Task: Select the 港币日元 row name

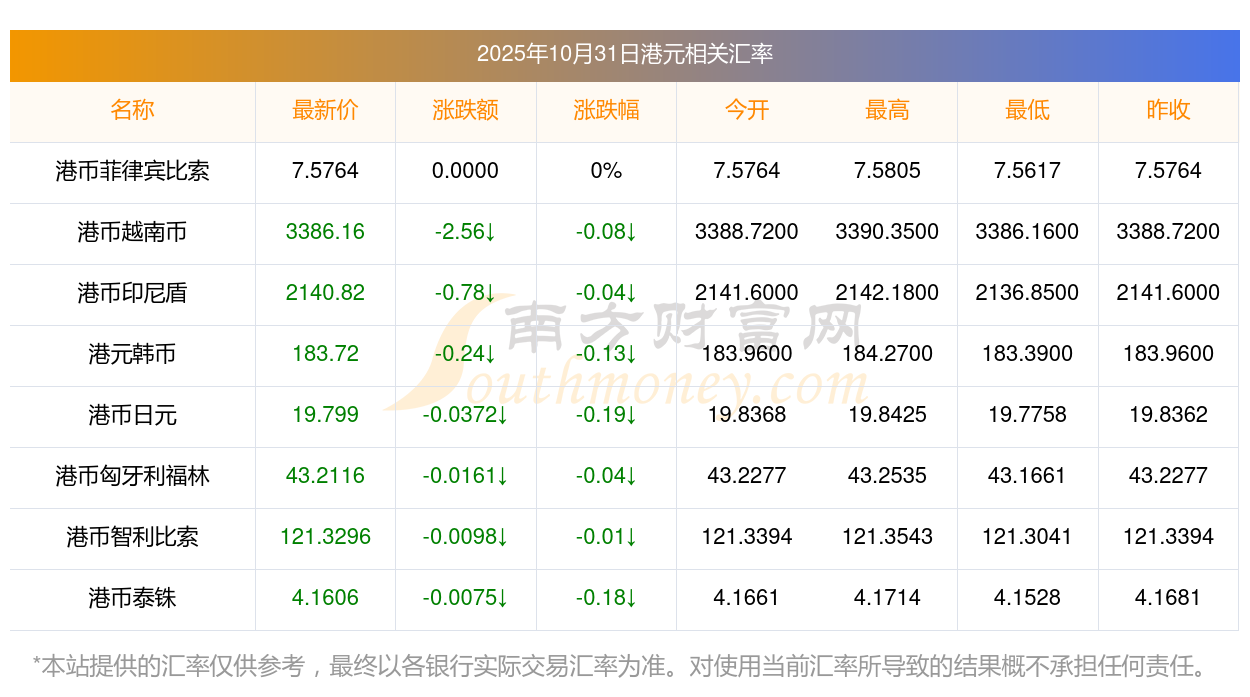Action: click(x=132, y=415)
